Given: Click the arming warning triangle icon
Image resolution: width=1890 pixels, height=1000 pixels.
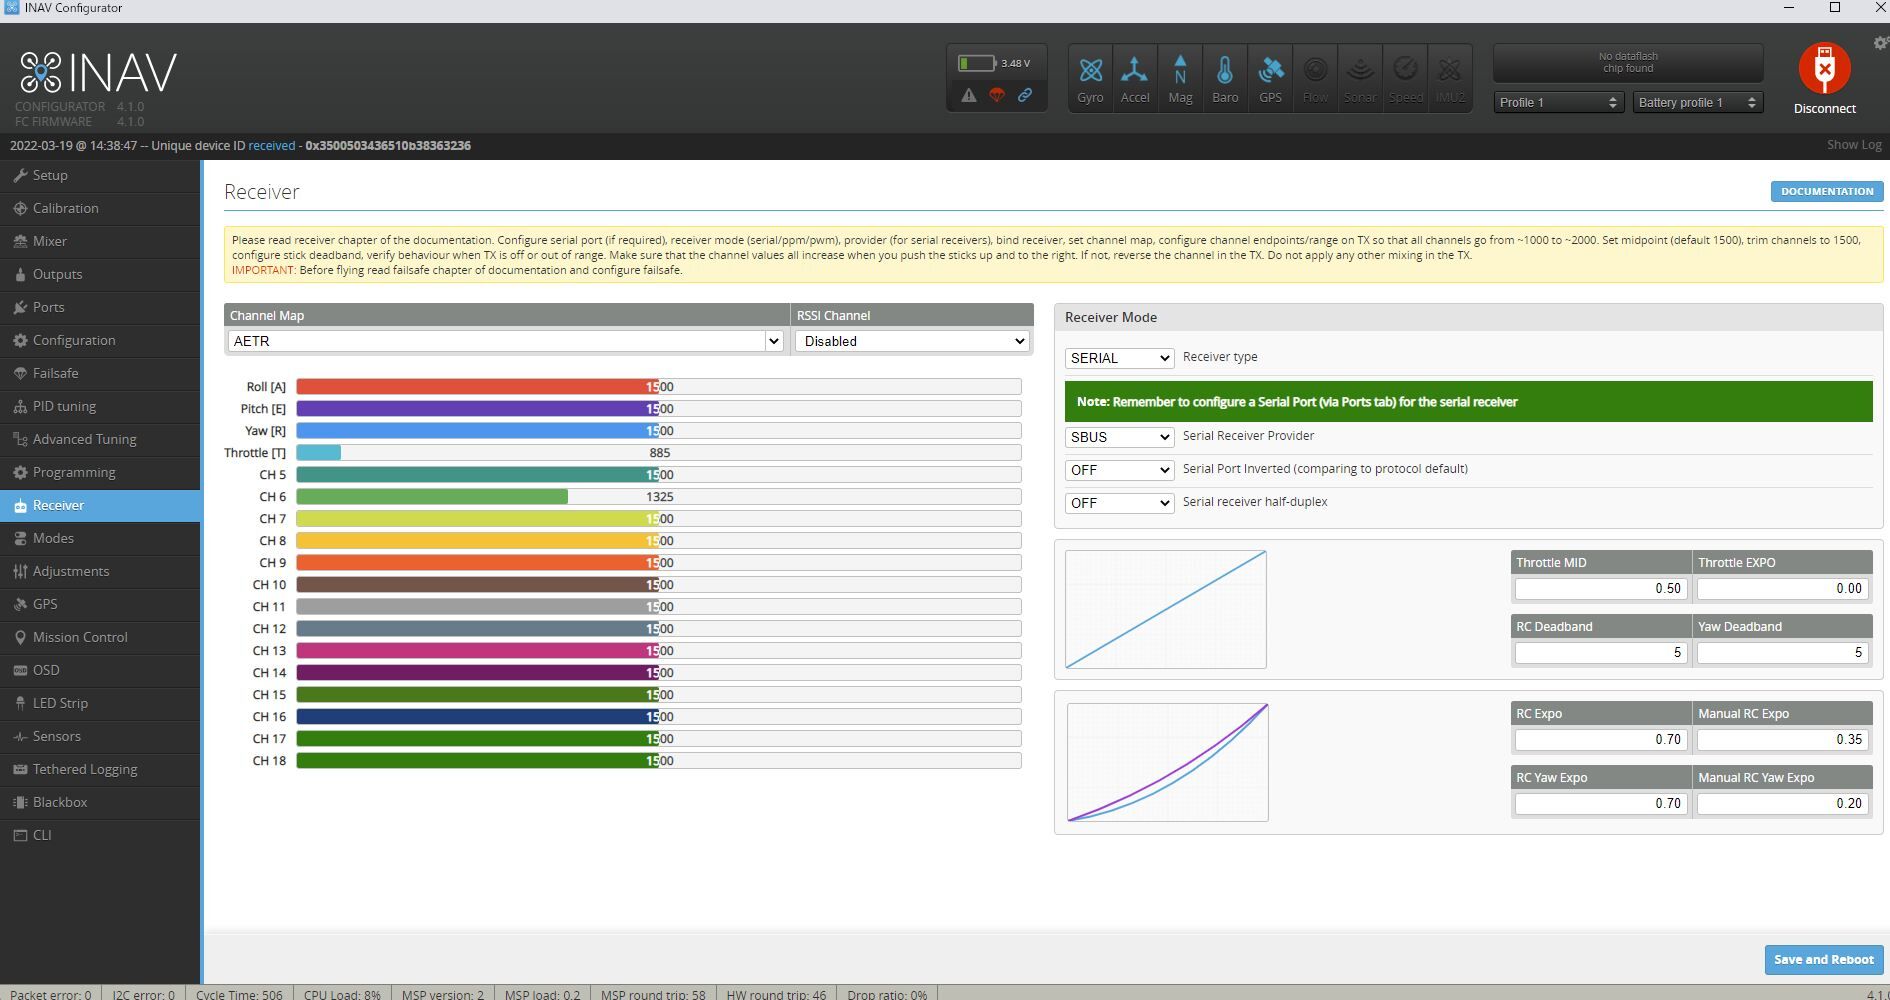Looking at the screenshot, I should click(x=969, y=95).
